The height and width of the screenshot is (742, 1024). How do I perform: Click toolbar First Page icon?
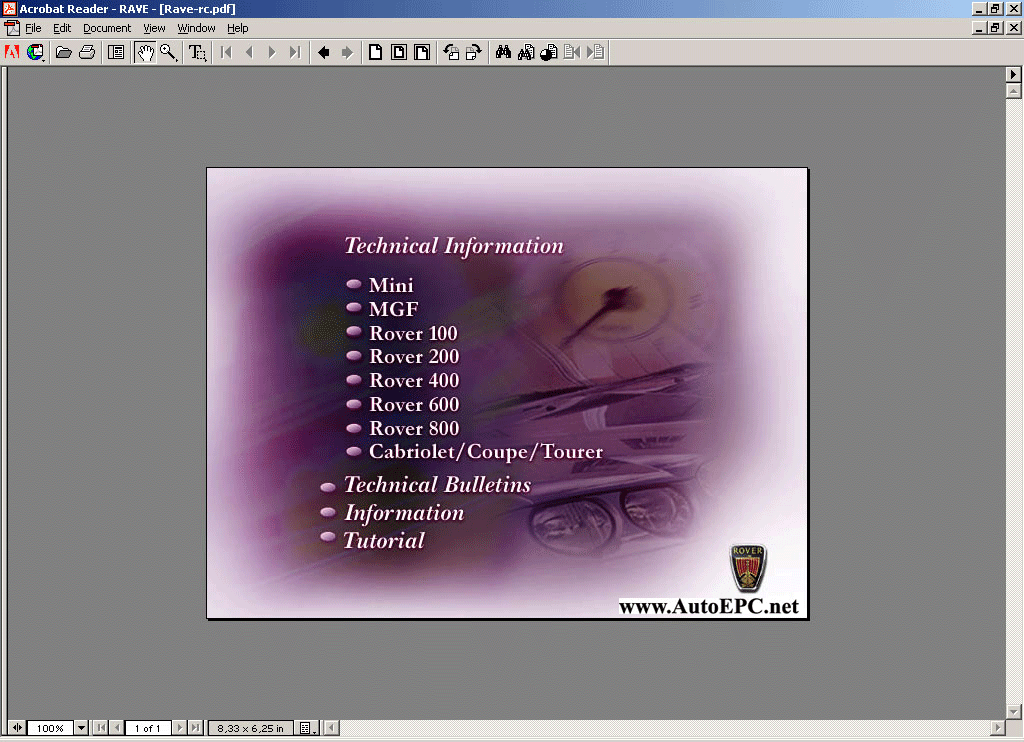click(x=227, y=52)
